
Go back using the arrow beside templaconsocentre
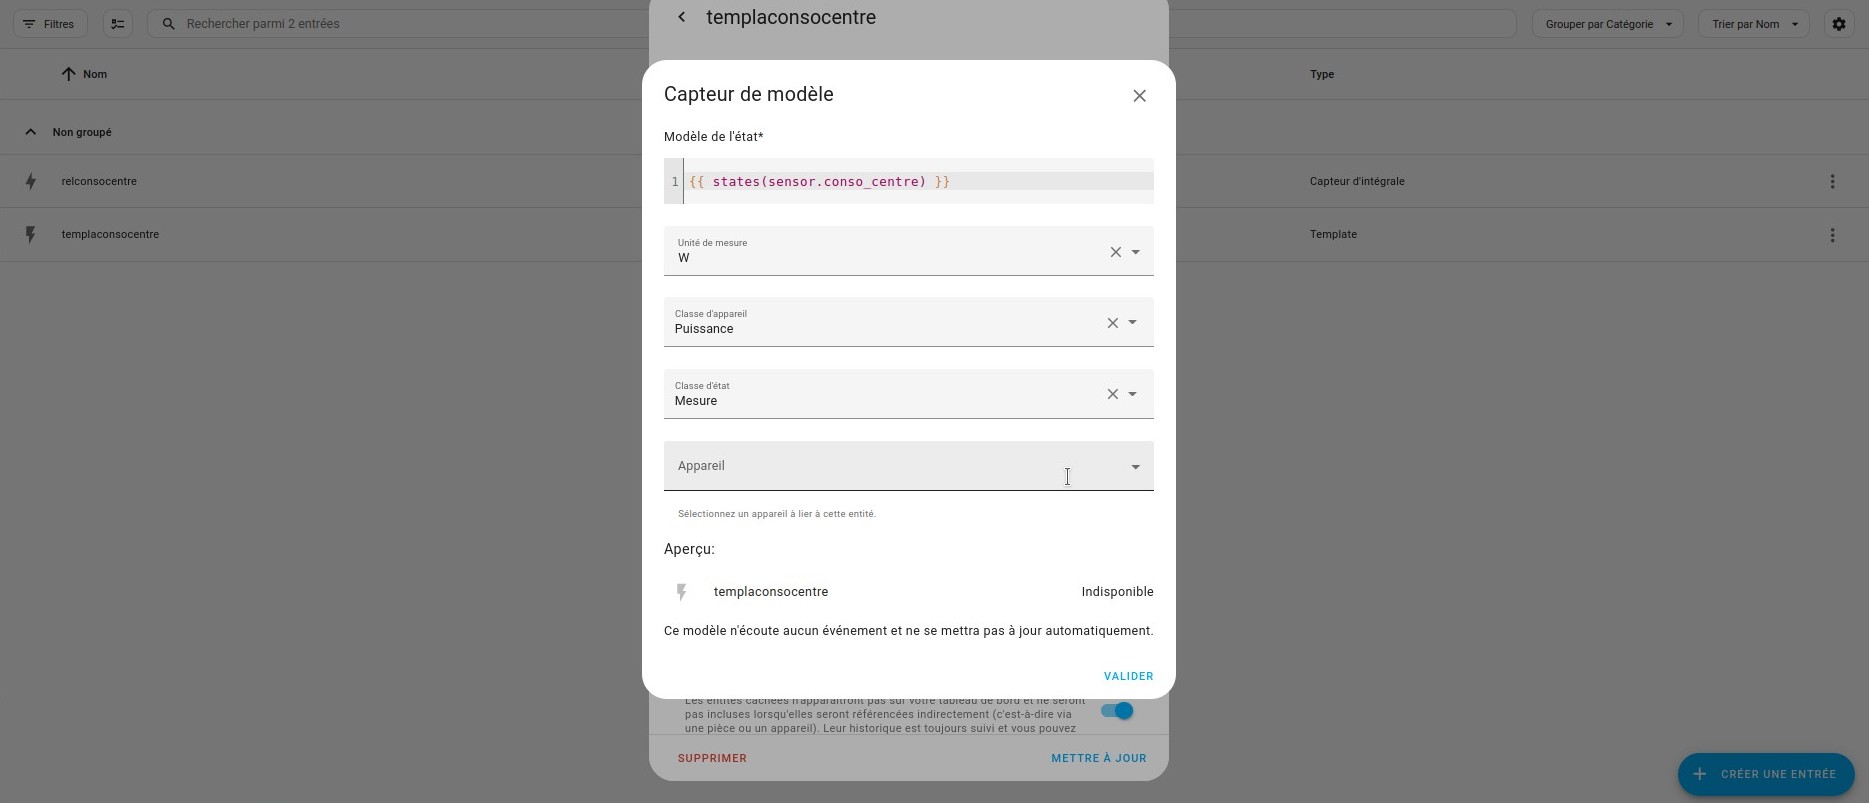681,17
